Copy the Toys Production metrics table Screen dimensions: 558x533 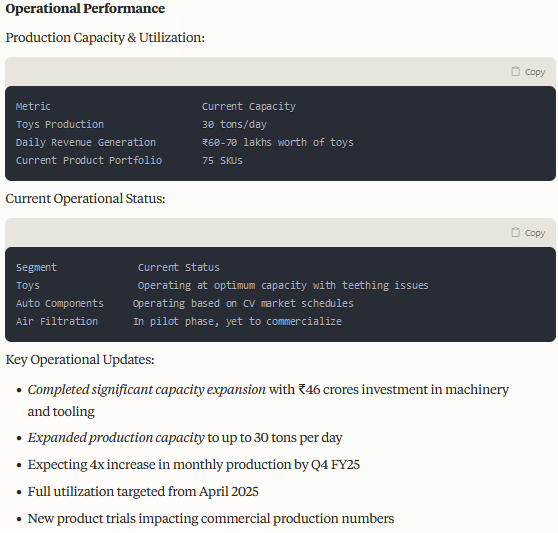point(528,72)
